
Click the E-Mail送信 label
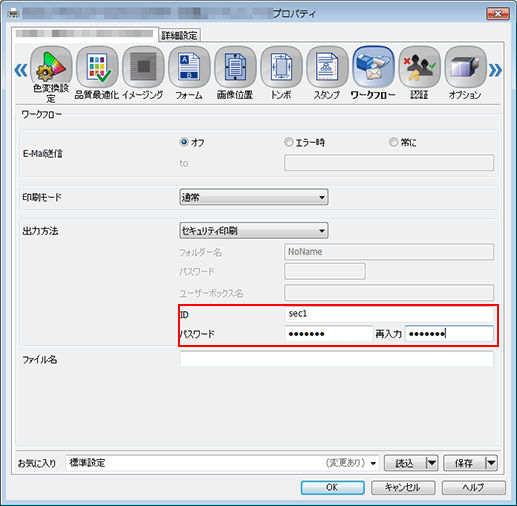point(43,153)
